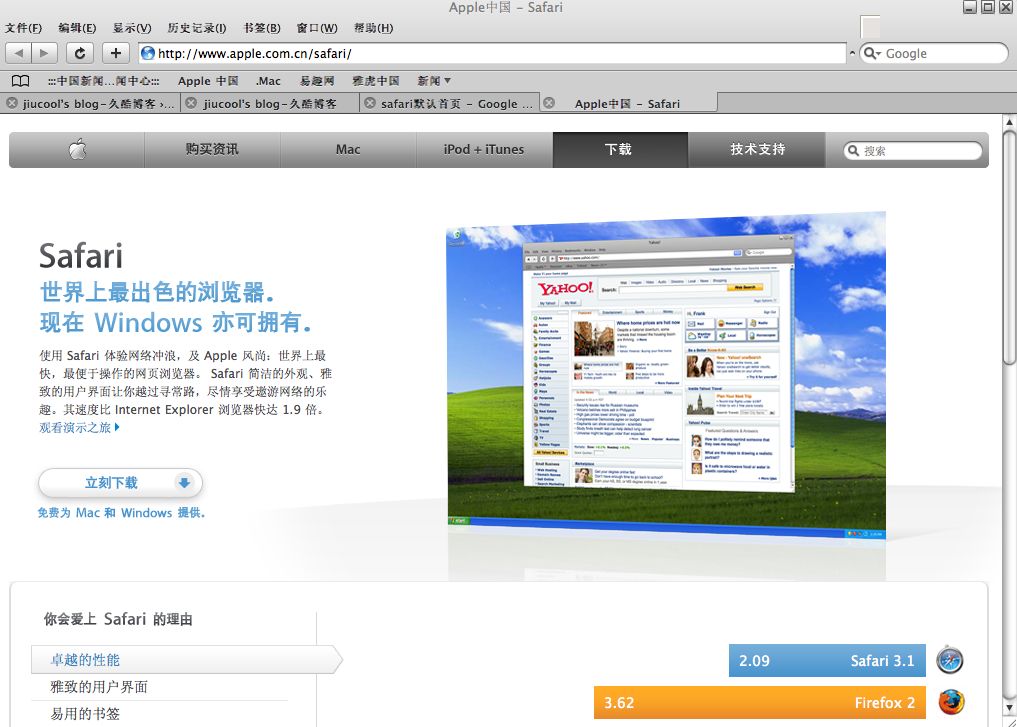Open the 历史记录(I) menu
This screenshot has width=1017, height=727.
(x=197, y=28)
